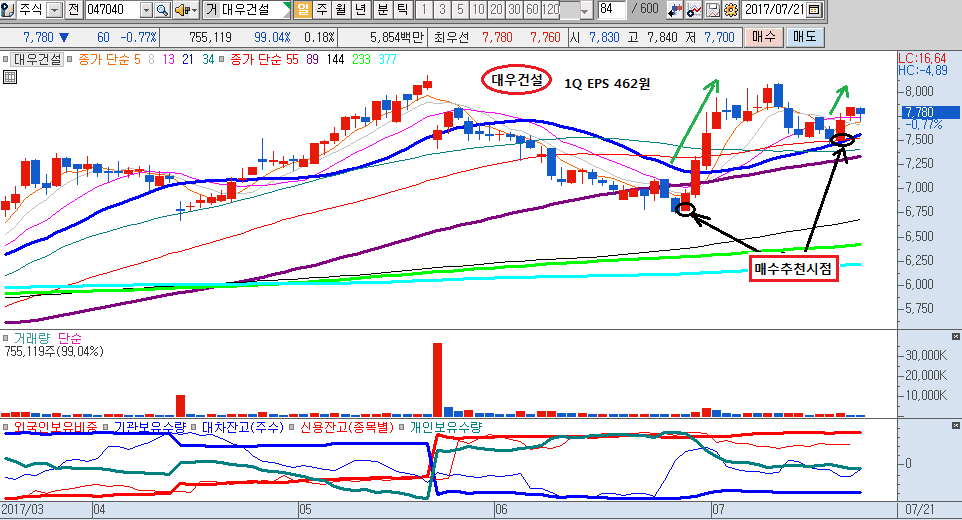
Task: Select the 일 daily period tab
Action: click(x=302, y=10)
